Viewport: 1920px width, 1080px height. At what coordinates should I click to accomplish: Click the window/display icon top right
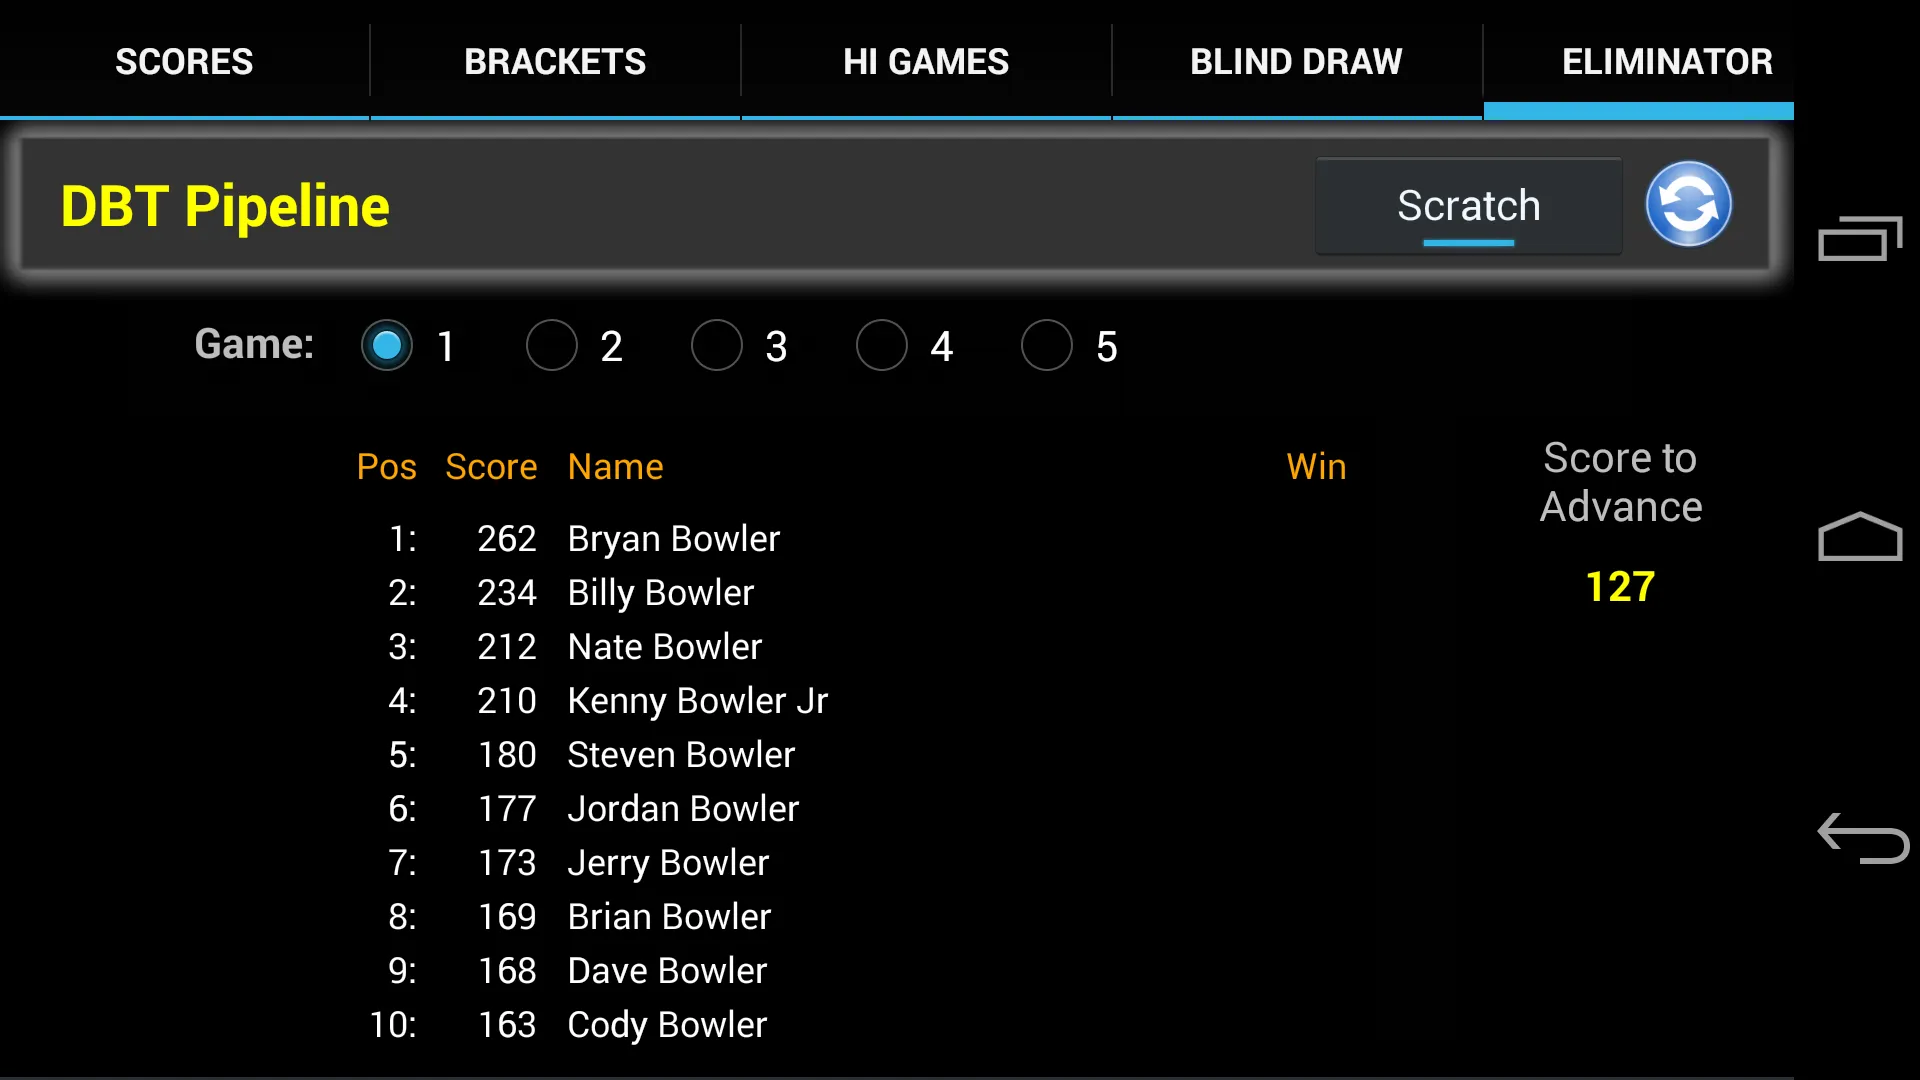1859,241
